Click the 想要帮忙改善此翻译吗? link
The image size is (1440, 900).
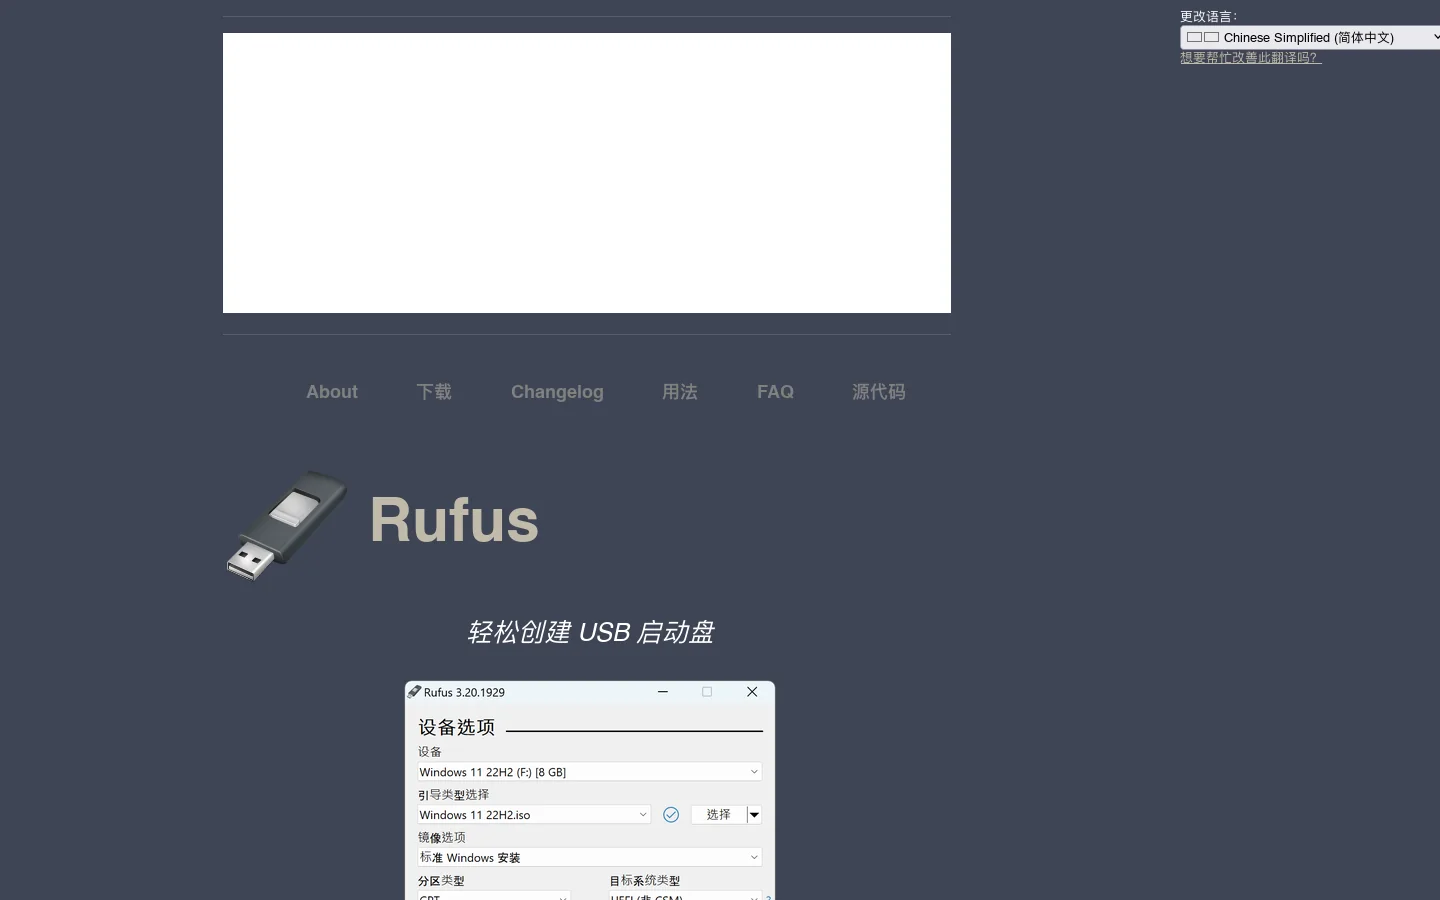1250,58
